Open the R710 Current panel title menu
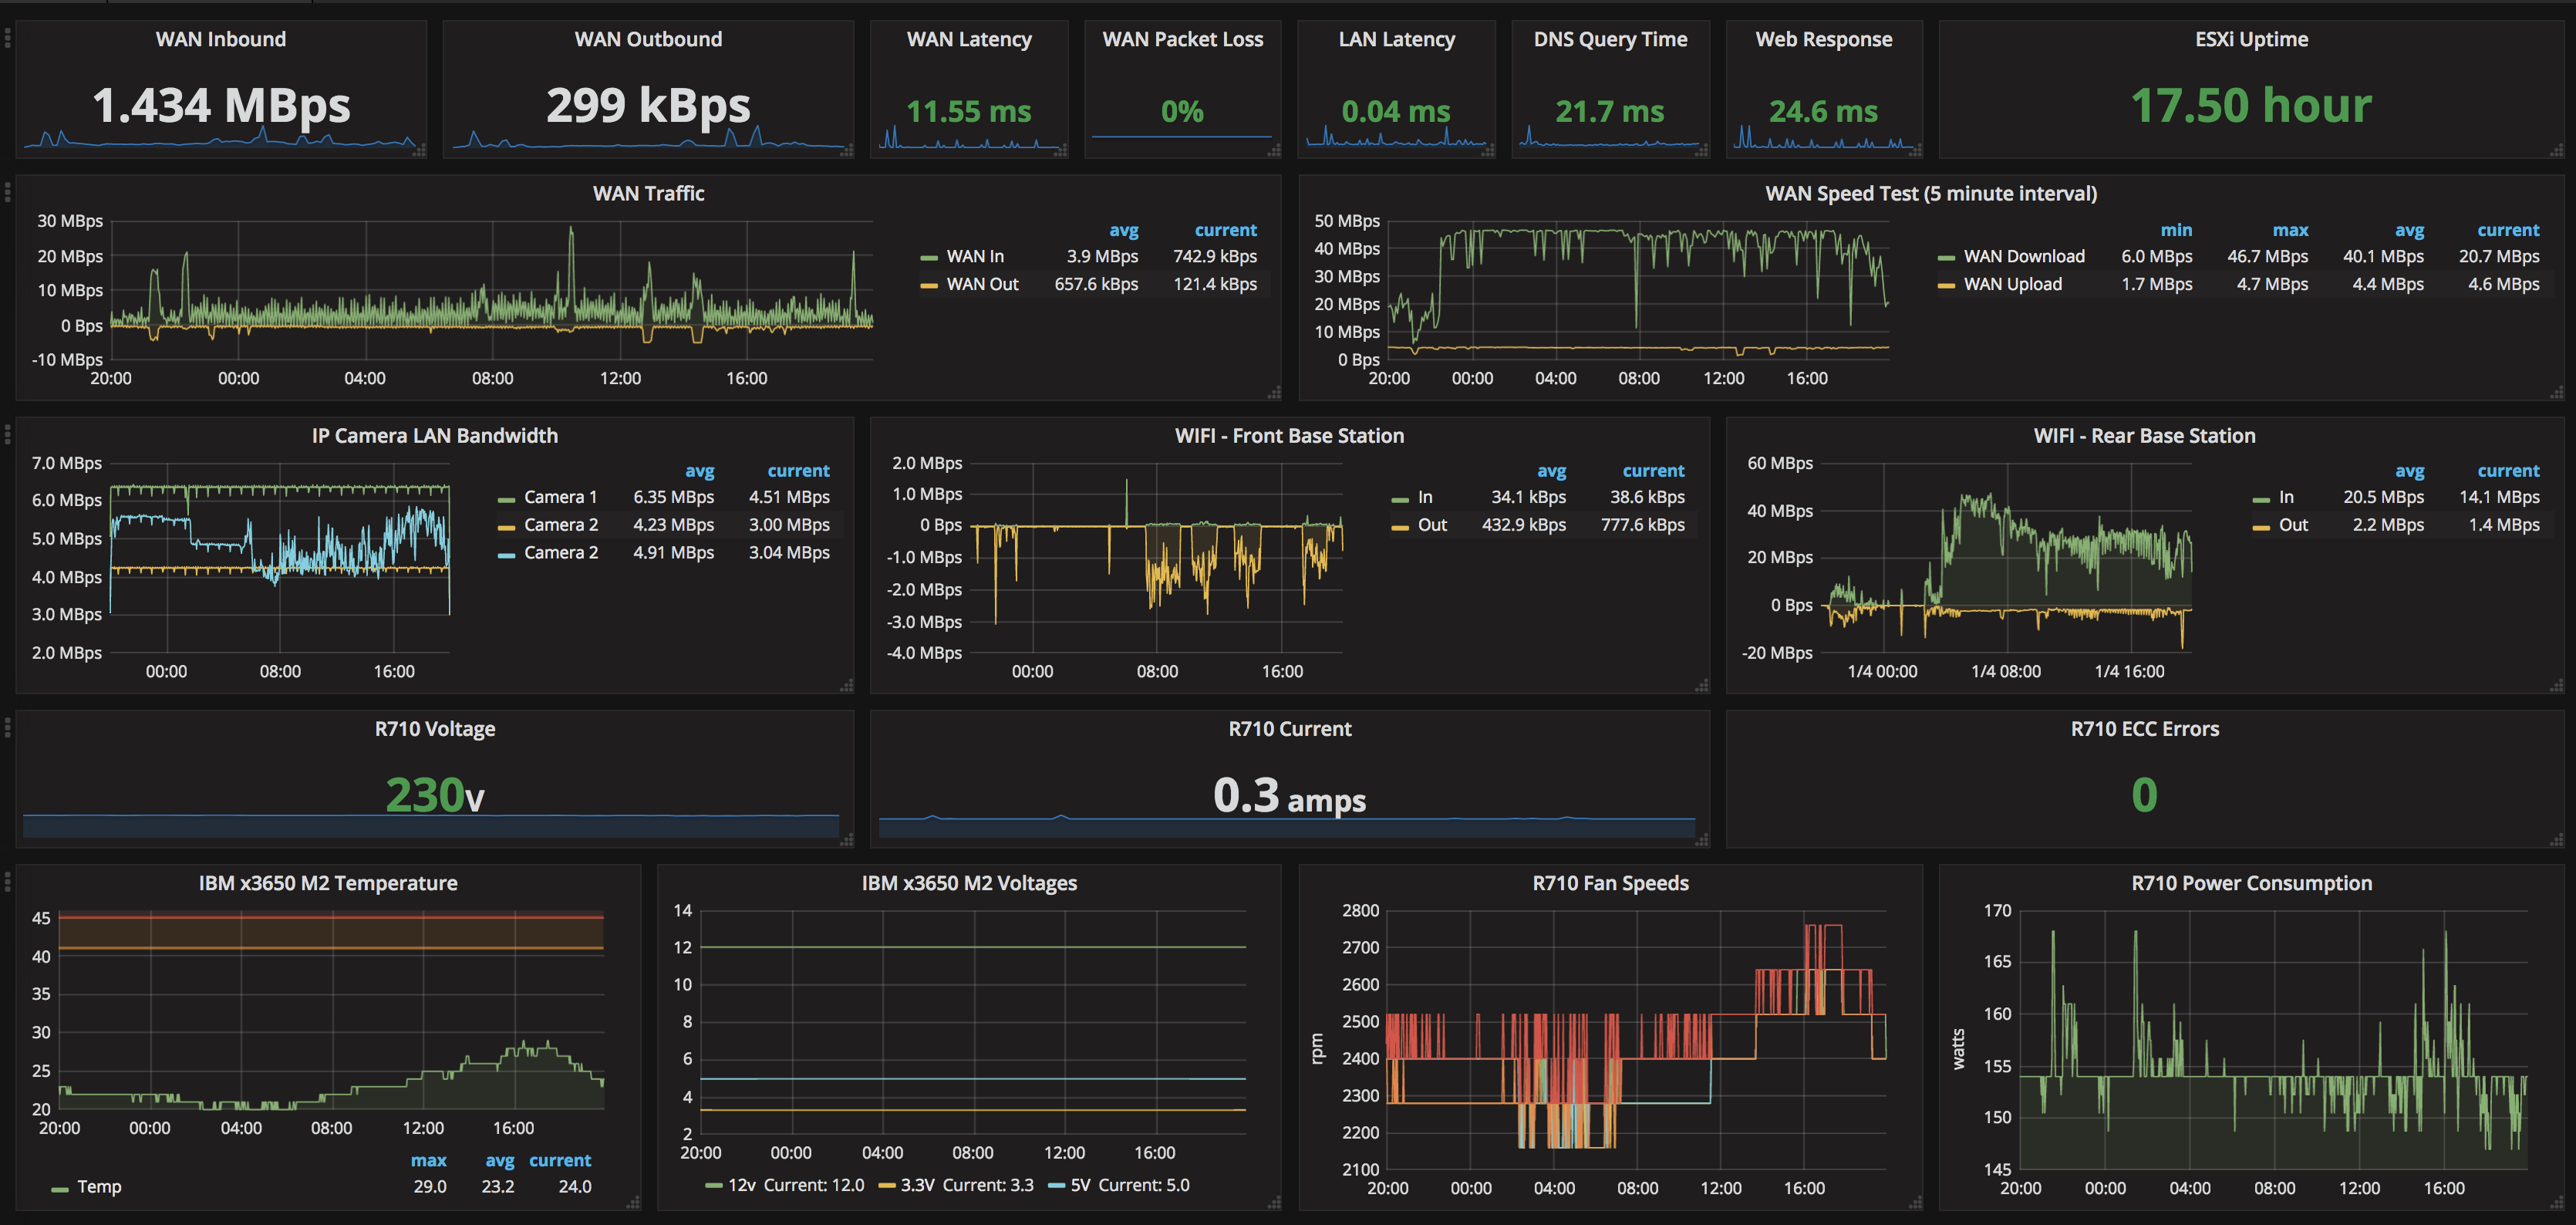Image resolution: width=2576 pixels, height=1225 pixels. pyautogui.click(x=1289, y=729)
